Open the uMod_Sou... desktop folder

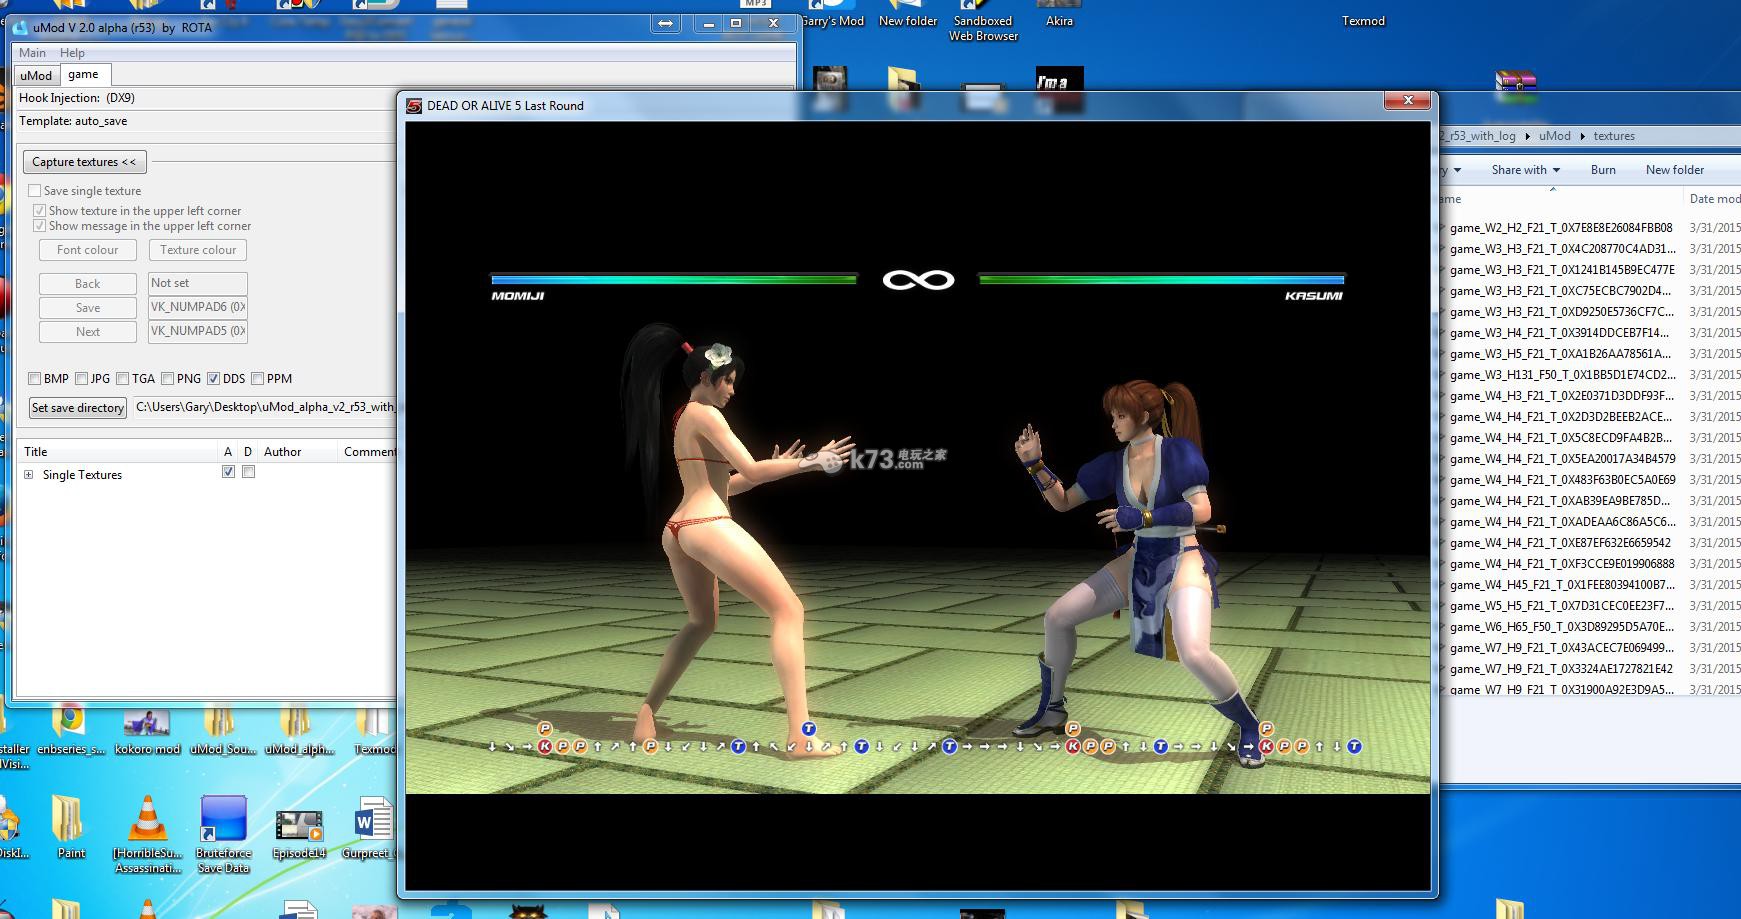coord(222,730)
